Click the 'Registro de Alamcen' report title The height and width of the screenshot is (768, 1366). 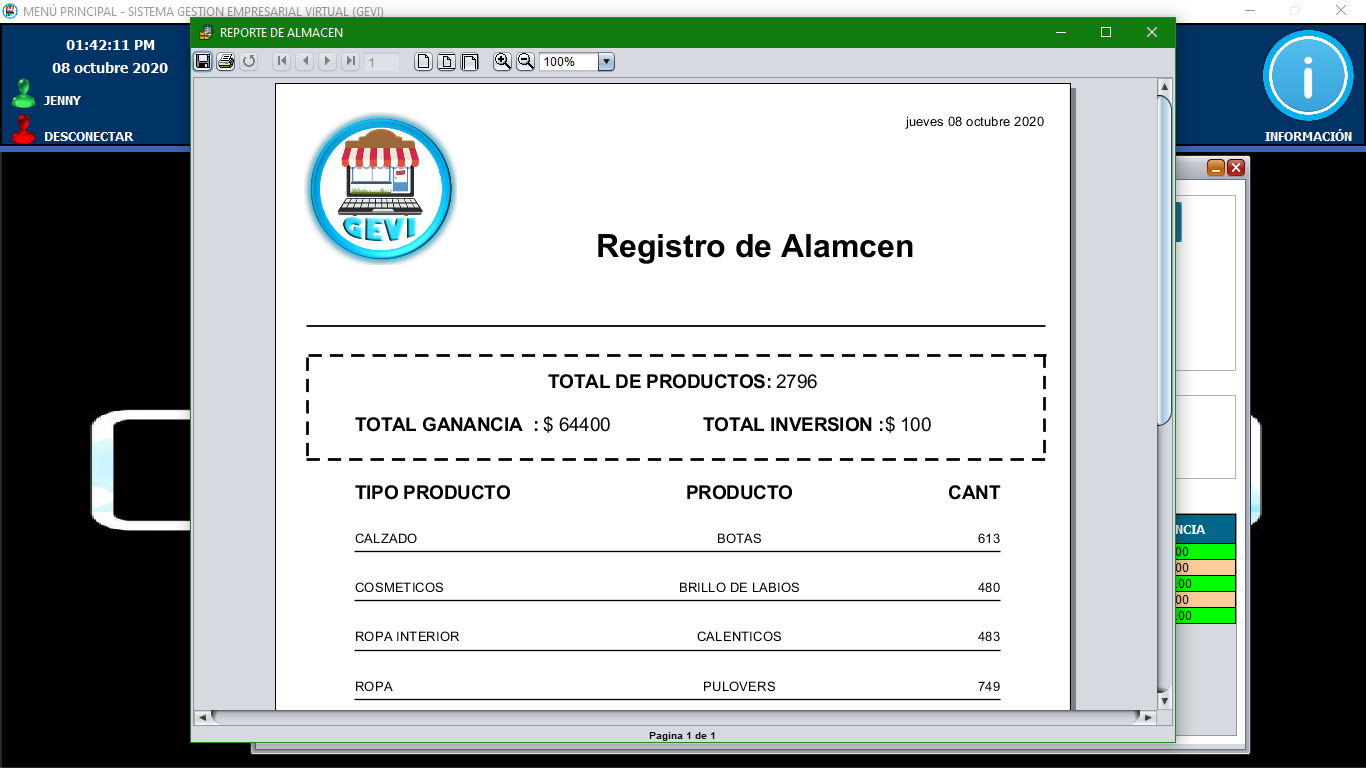tap(755, 246)
